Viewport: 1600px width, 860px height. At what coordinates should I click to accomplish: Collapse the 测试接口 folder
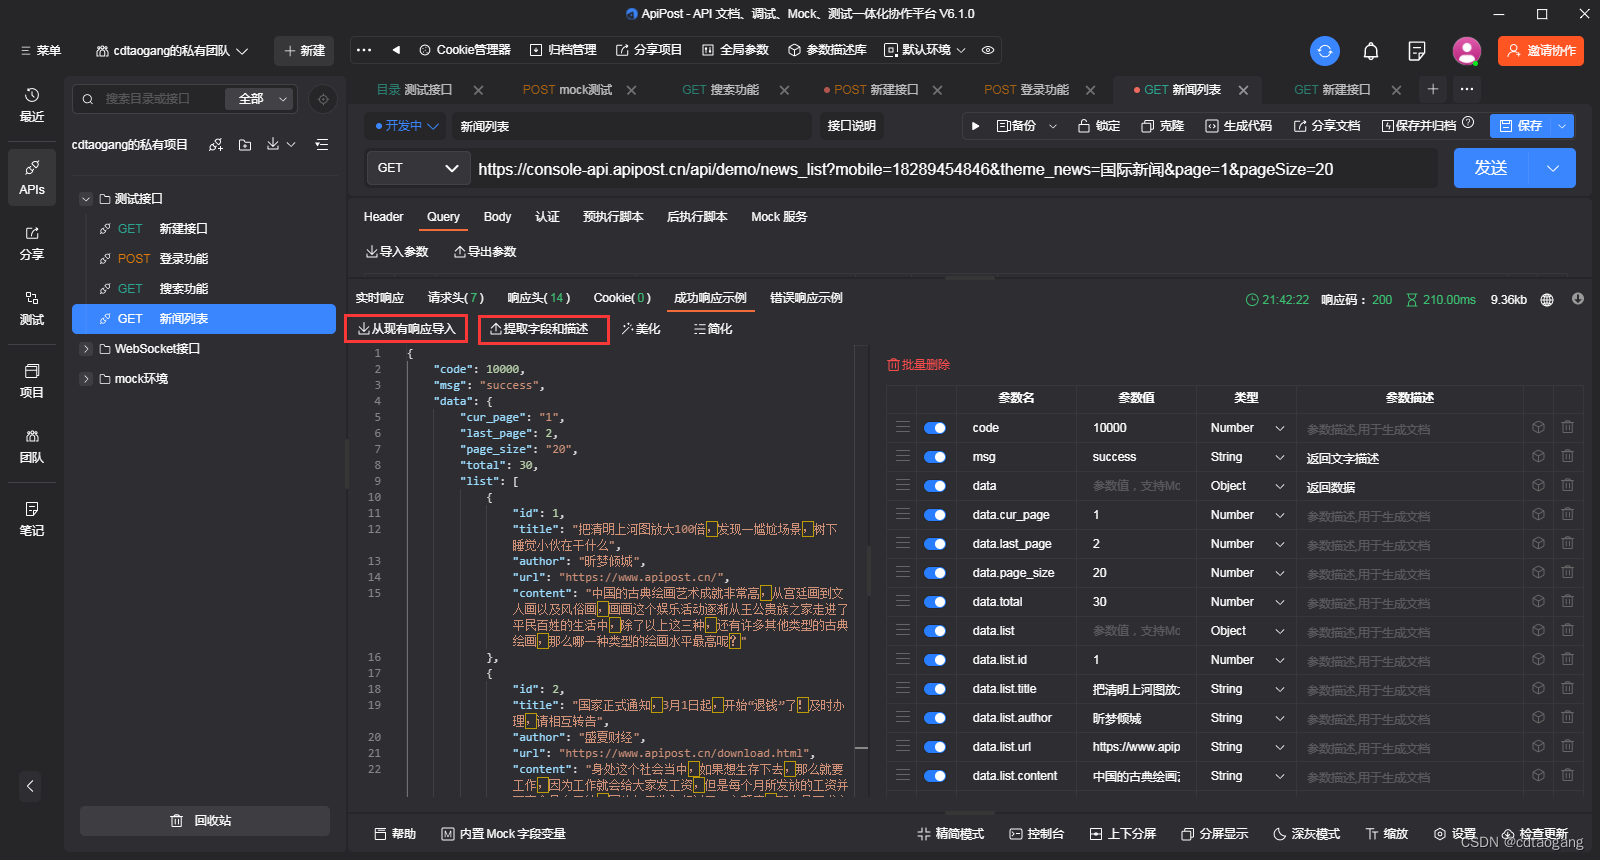(86, 199)
